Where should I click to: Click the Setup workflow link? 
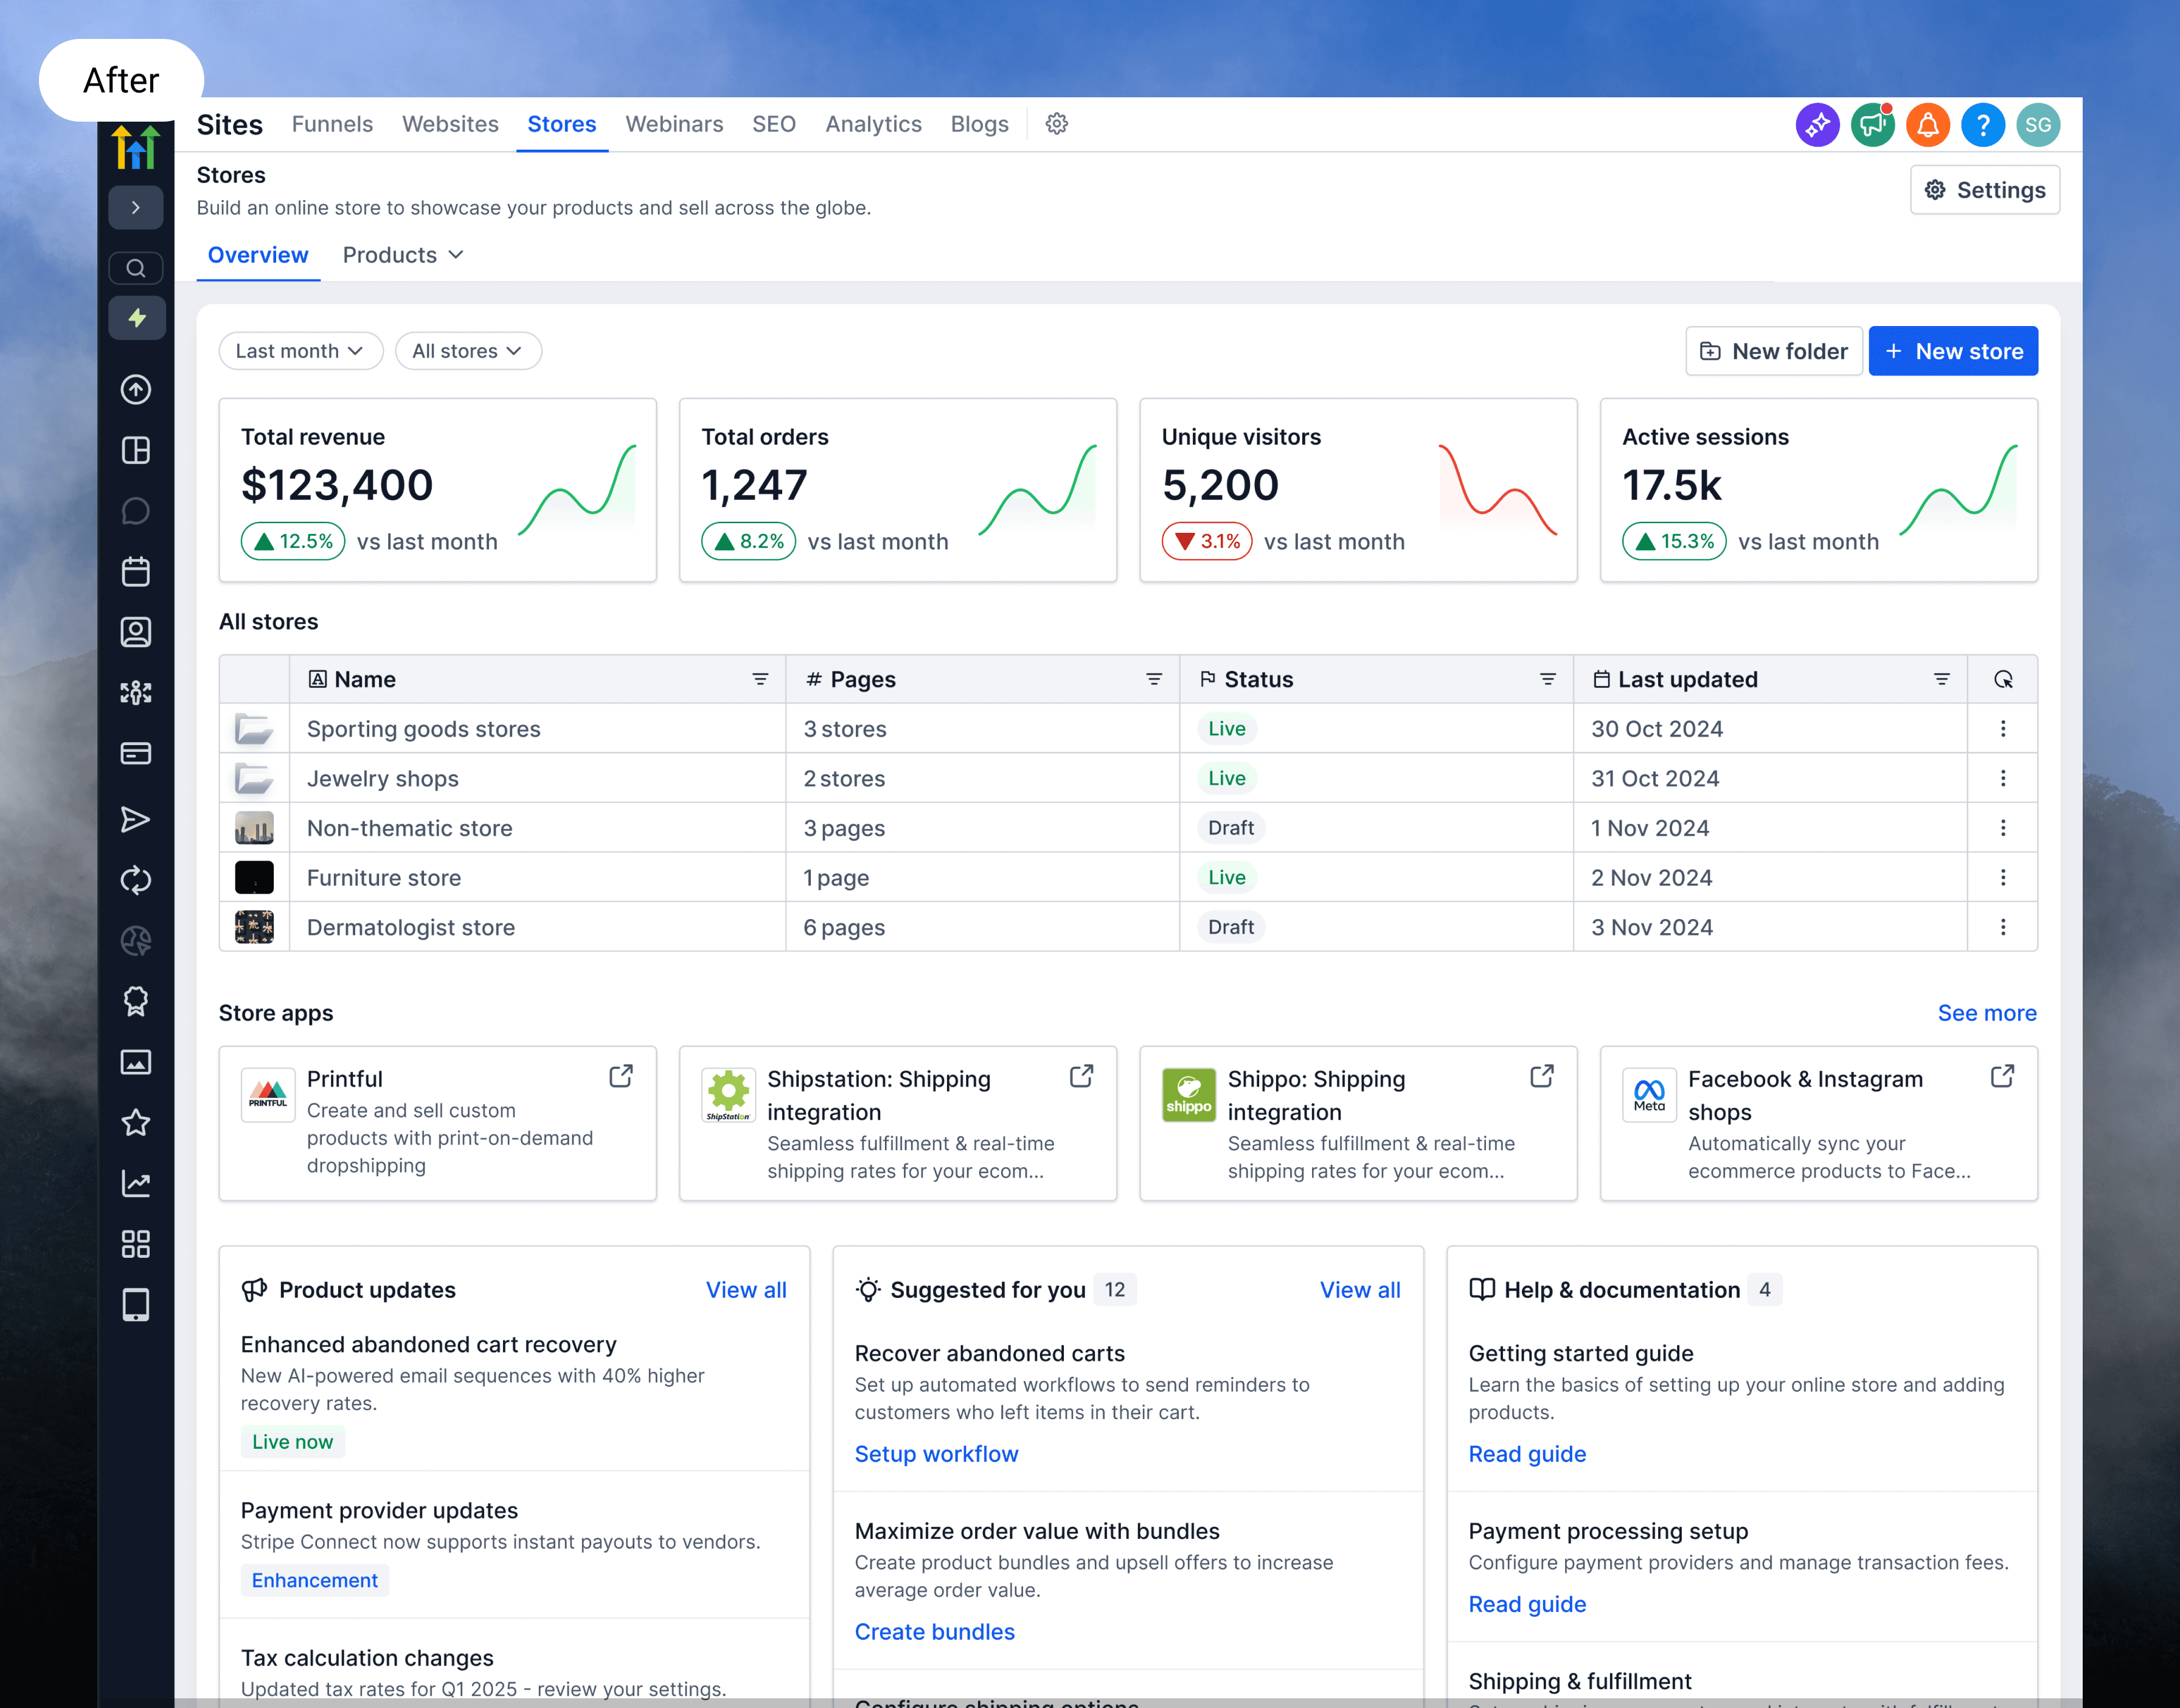(x=936, y=1454)
